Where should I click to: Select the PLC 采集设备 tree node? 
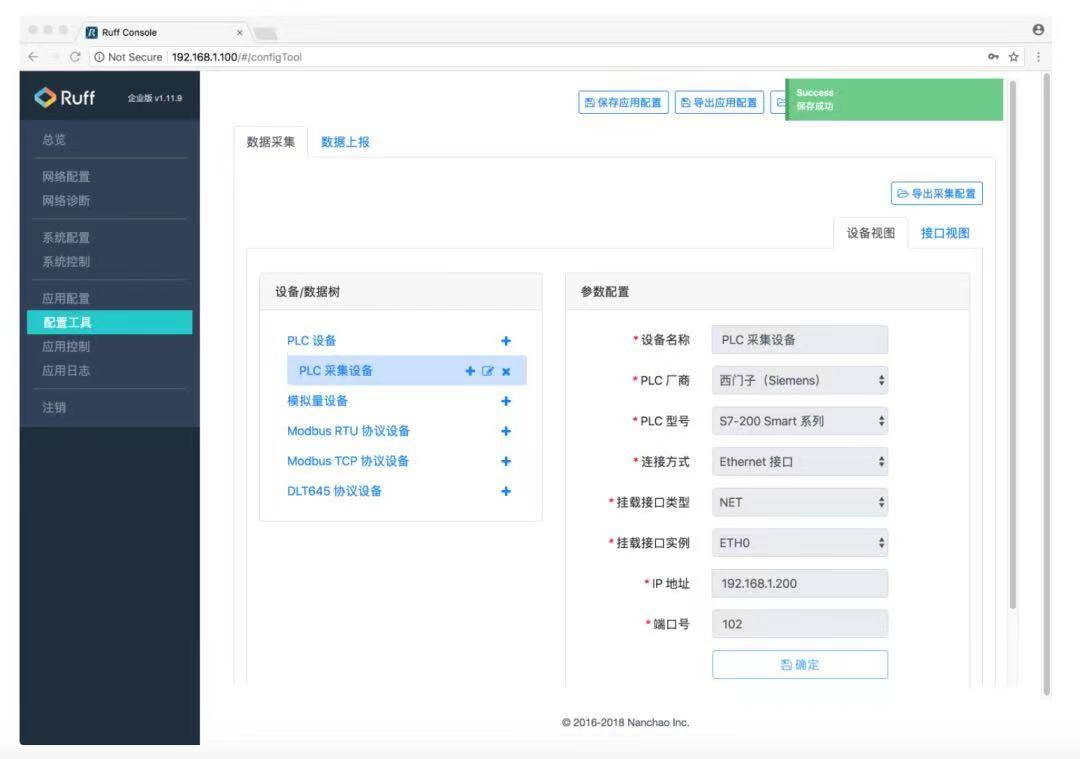[335, 371]
